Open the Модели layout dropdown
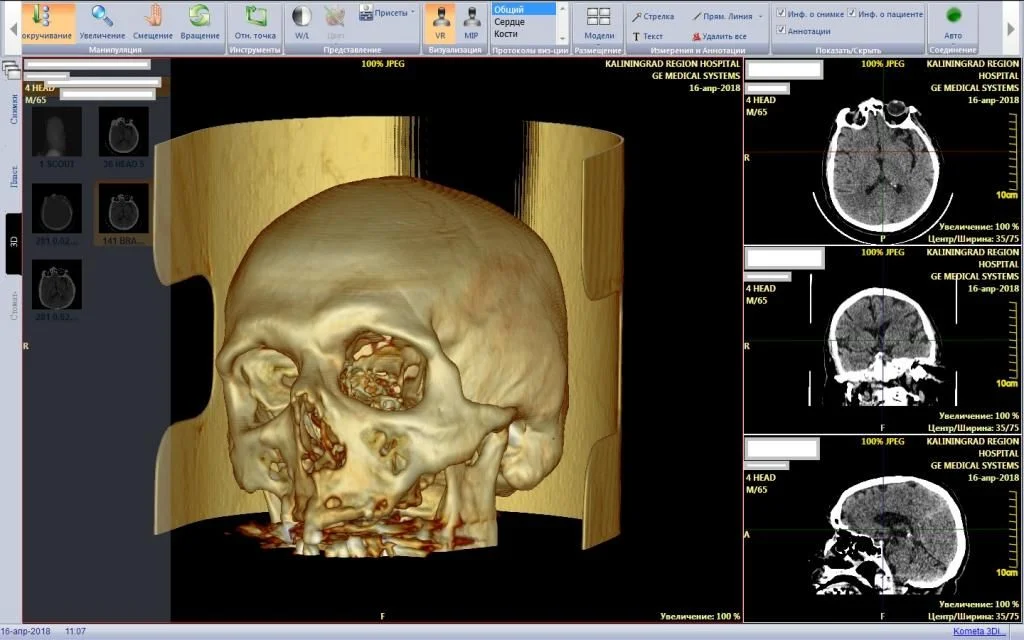The image size is (1024, 640). coord(599,22)
